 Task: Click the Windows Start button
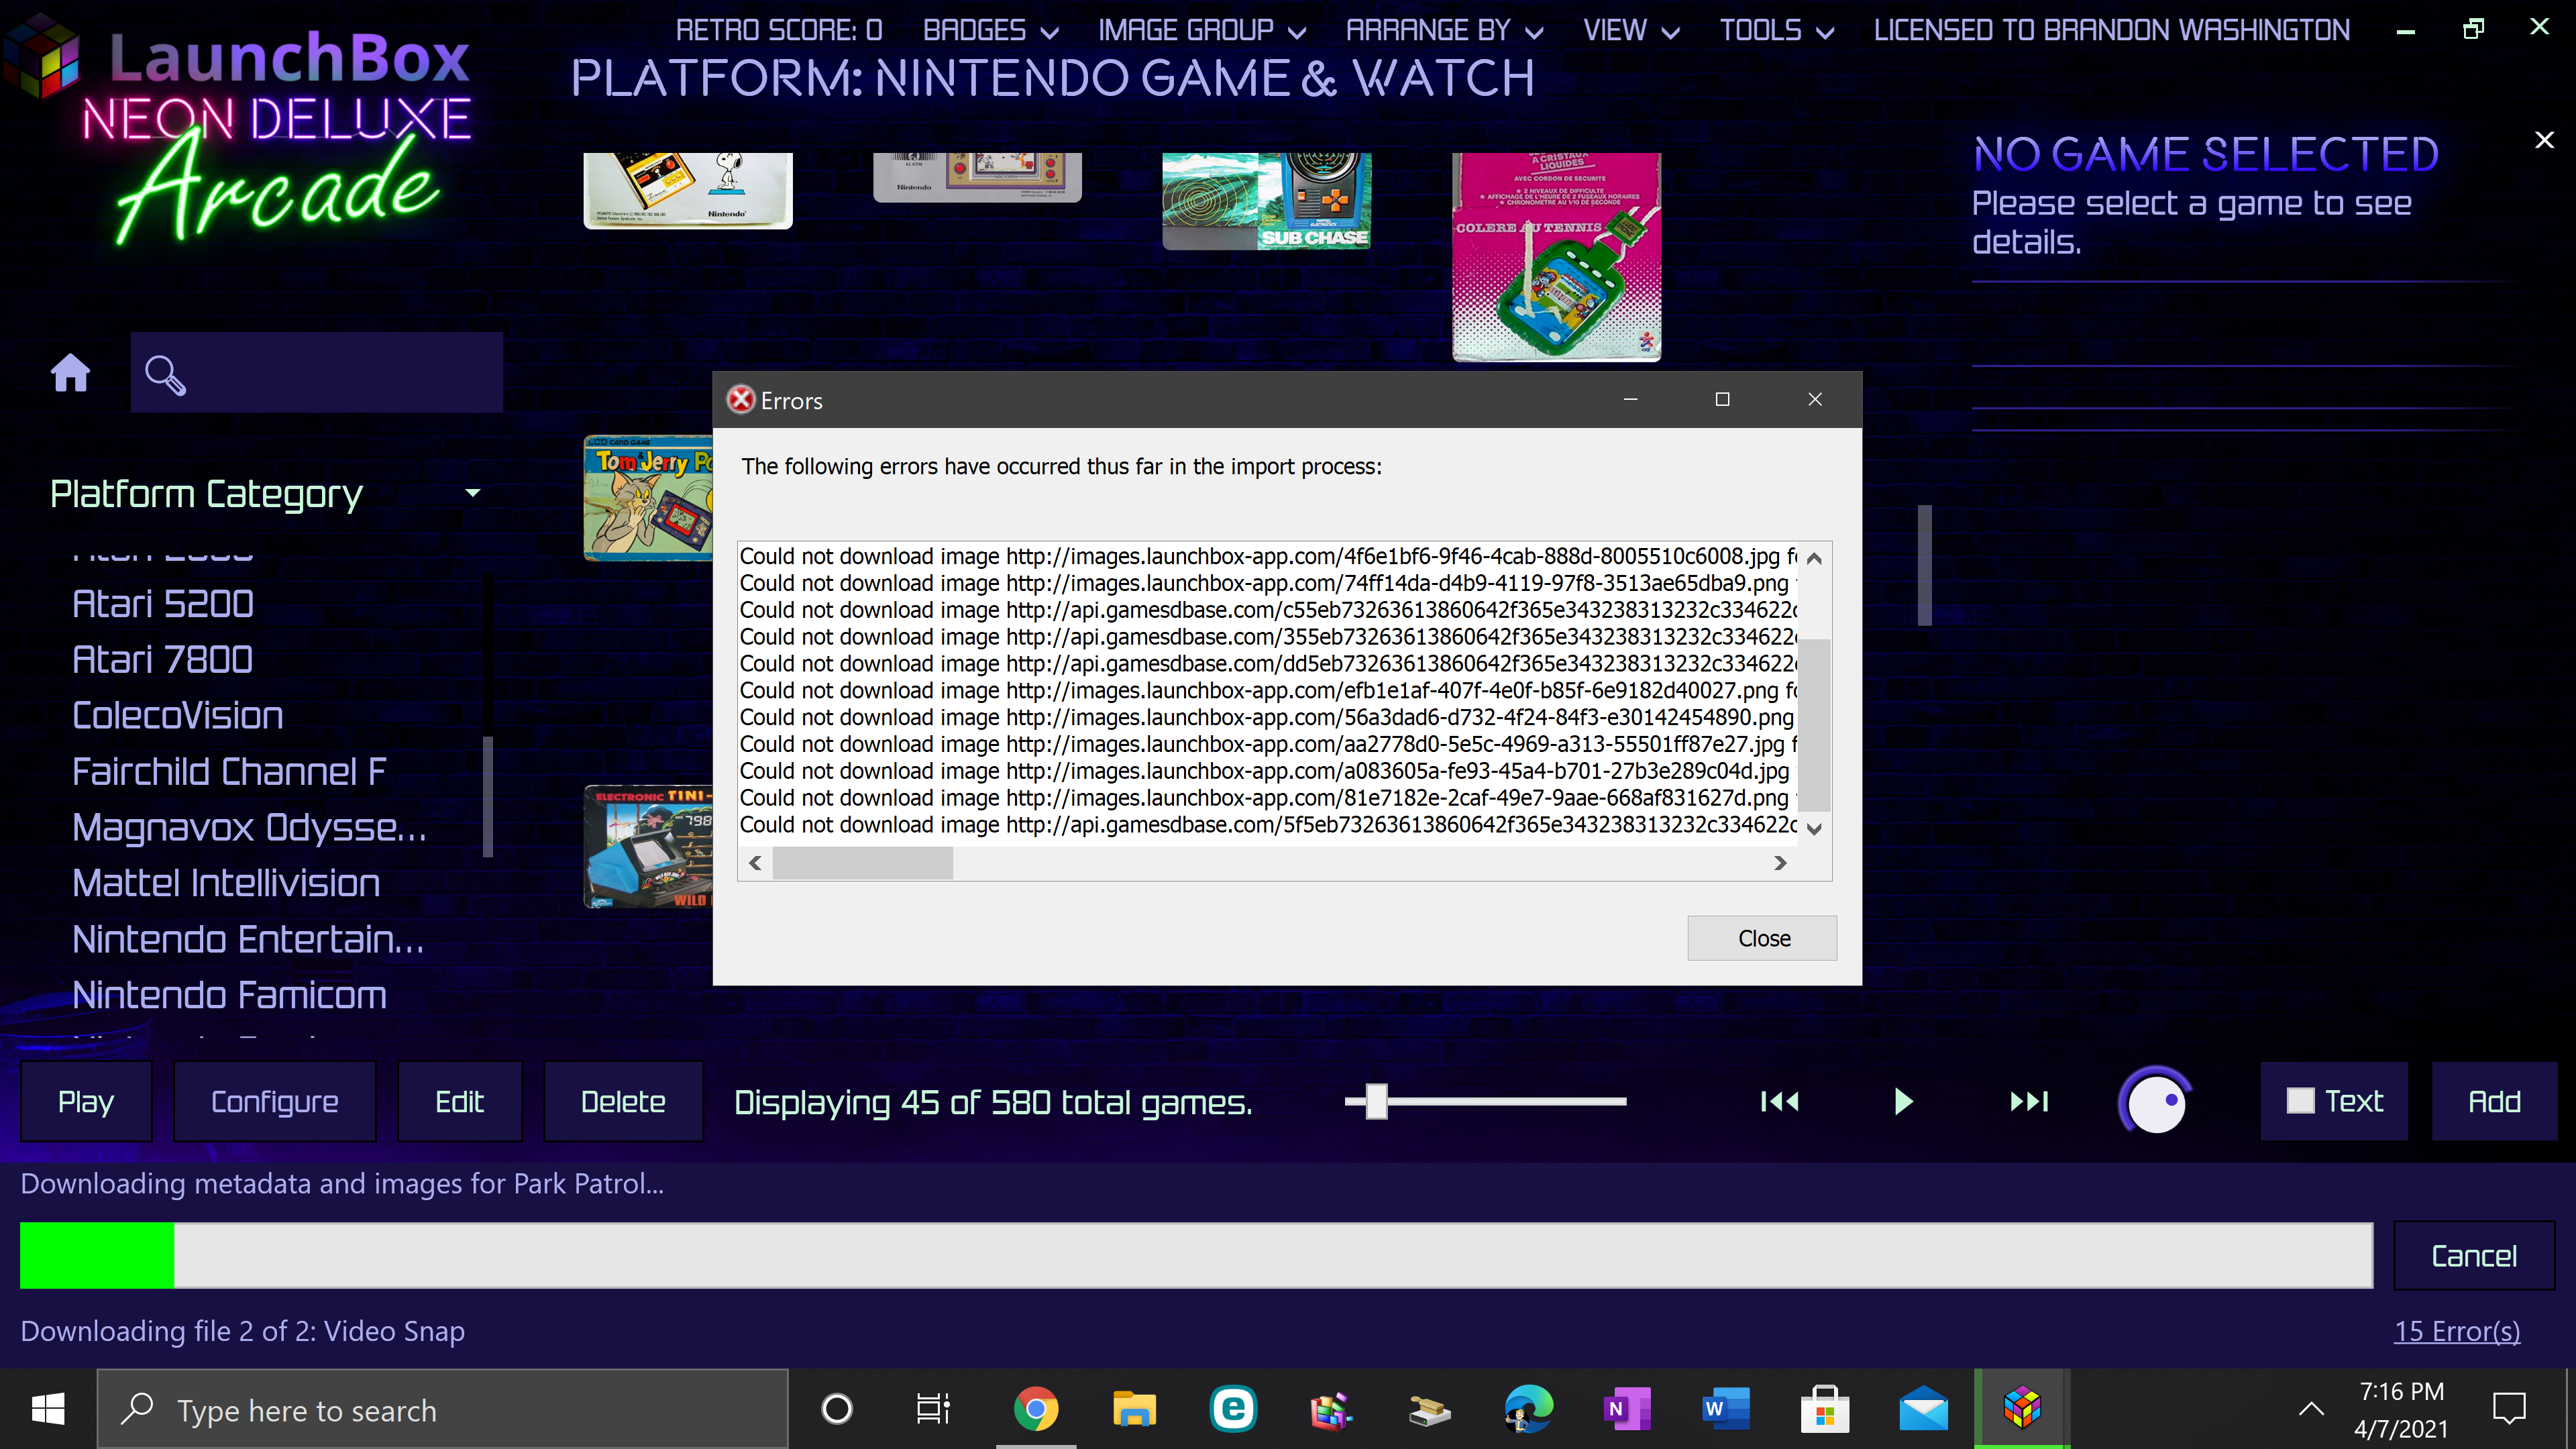[x=48, y=1410]
